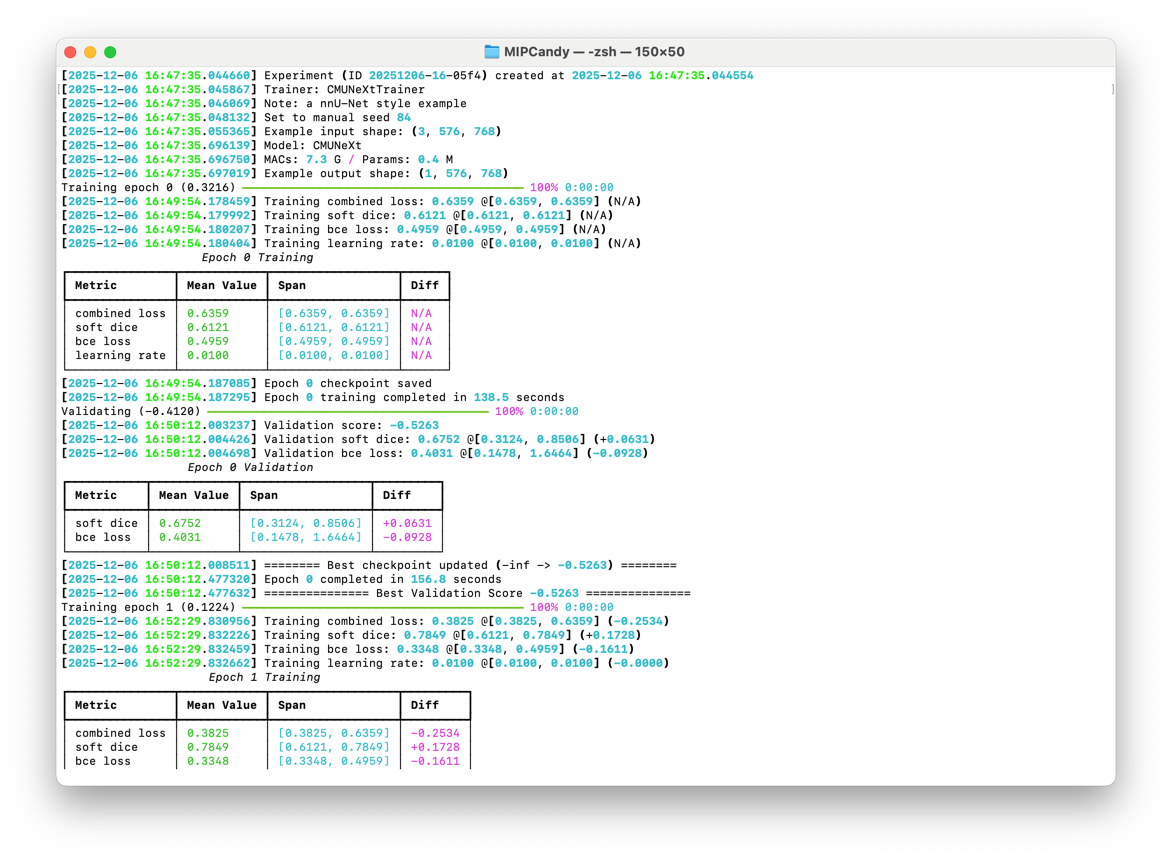Click the Diff column header
Viewport: 1172px width, 860px height.
tap(424, 285)
